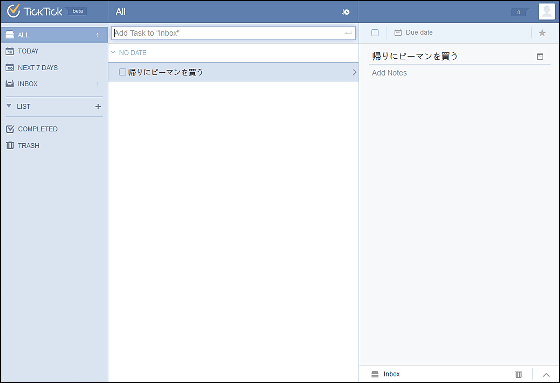The width and height of the screenshot is (560, 383).
Task: Open the Inbox list in the sidebar
Action: pos(54,84)
